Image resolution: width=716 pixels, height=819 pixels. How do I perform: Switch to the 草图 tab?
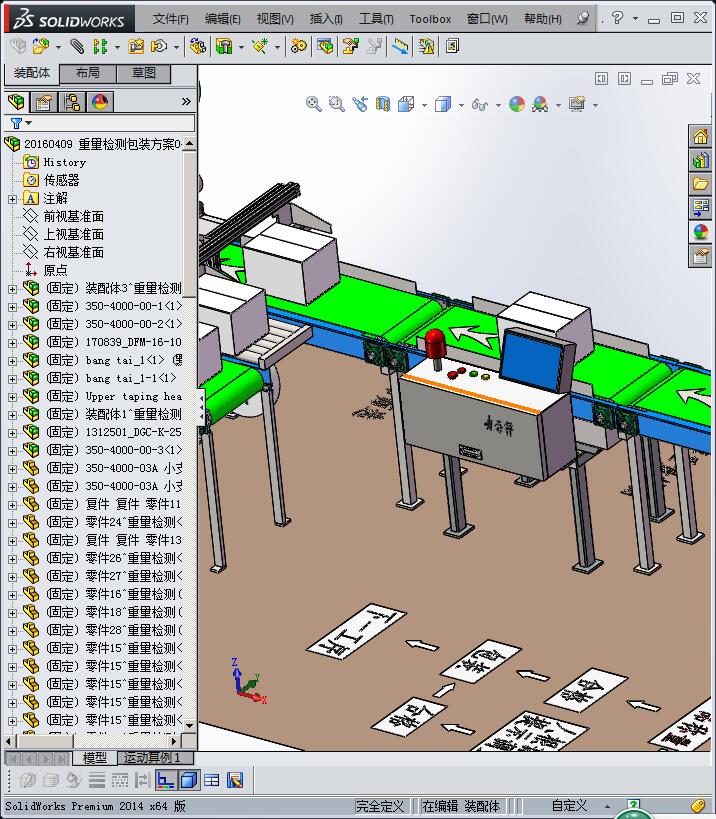[144, 73]
